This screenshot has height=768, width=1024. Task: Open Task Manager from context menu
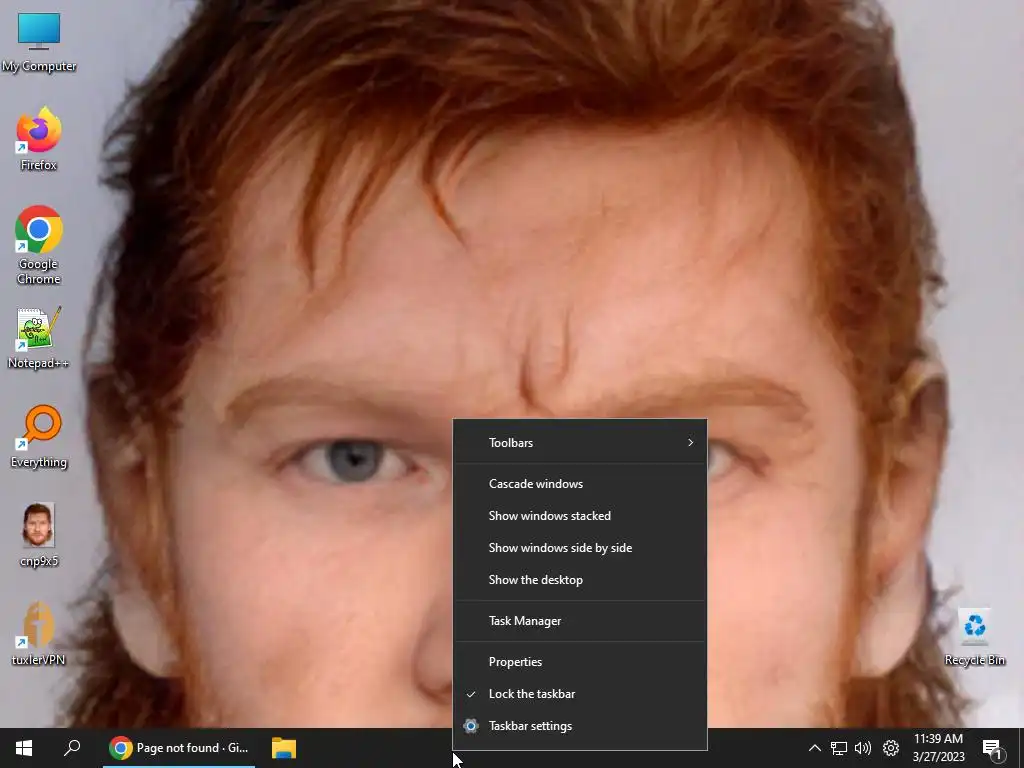pos(580,621)
